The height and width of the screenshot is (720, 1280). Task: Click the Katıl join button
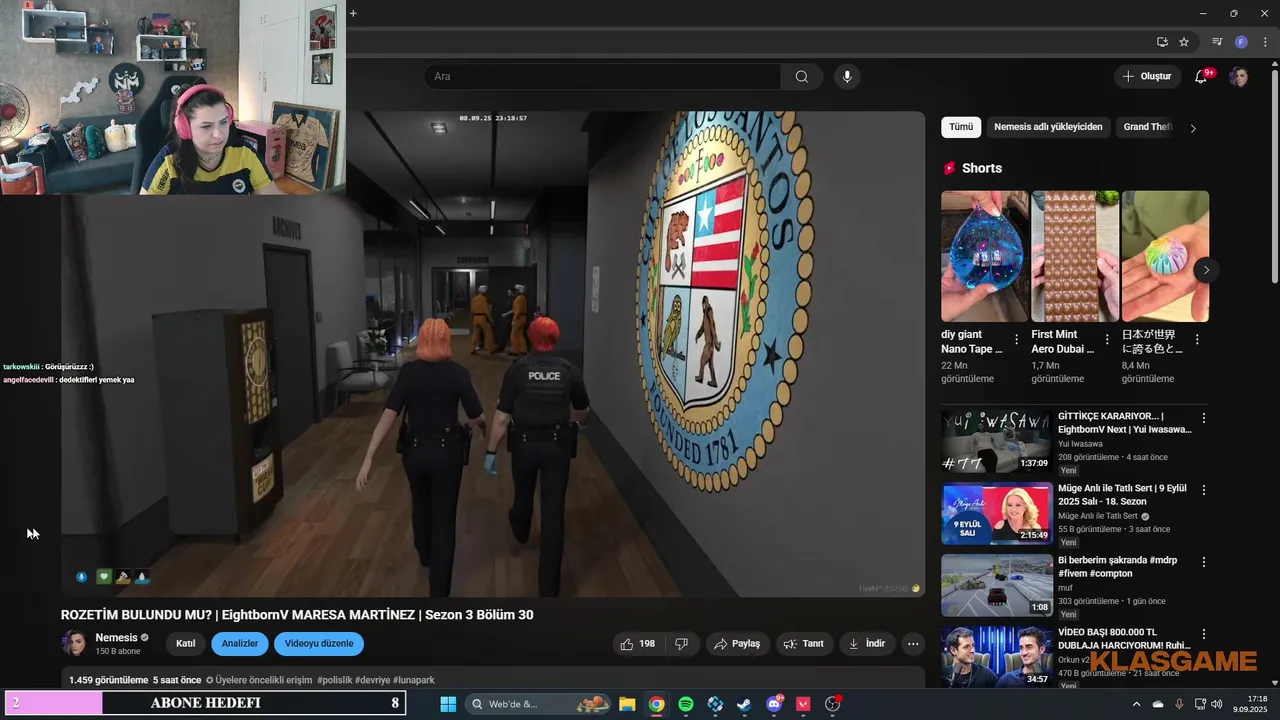pyautogui.click(x=185, y=644)
